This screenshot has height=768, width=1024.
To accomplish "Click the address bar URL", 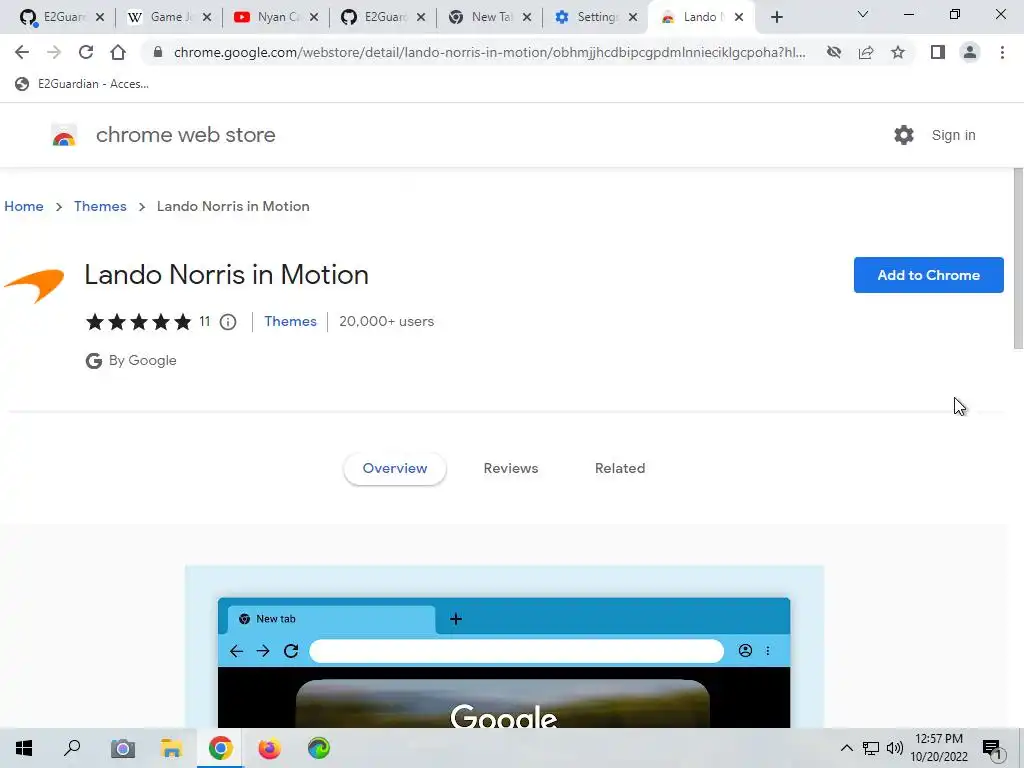I will (x=488, y=52).
